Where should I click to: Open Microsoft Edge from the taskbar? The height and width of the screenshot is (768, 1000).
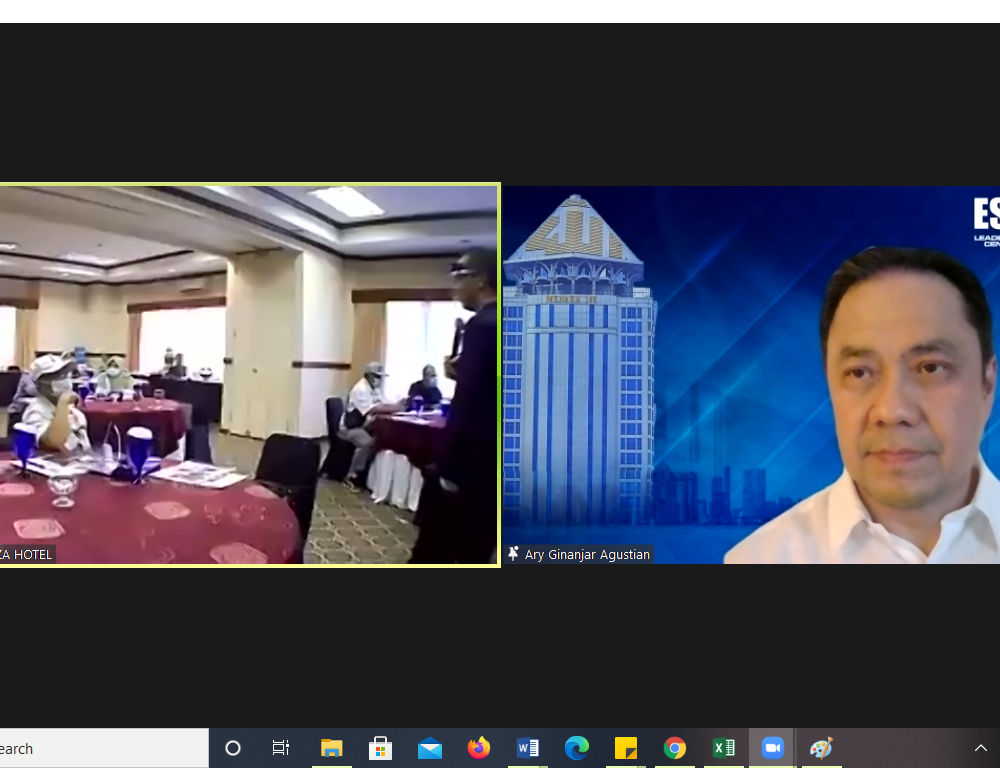coord(577,748)
